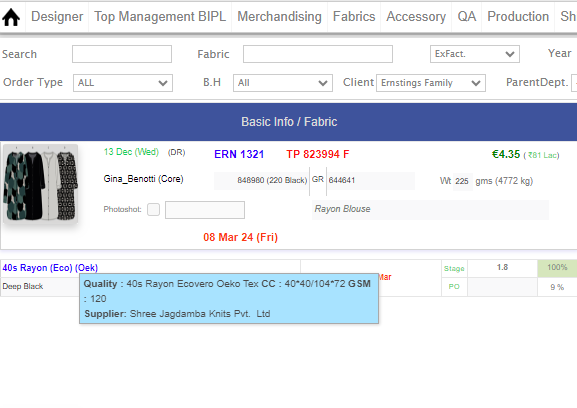577x408 pixels.
Task: Open the QA menu
Action: [x=467, y=17]
